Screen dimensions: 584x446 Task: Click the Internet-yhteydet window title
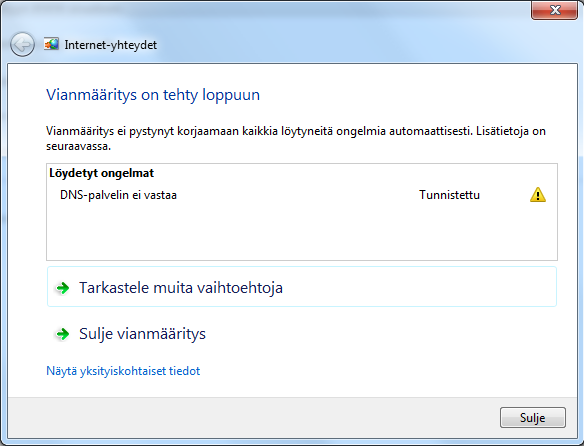click(111, 45)
